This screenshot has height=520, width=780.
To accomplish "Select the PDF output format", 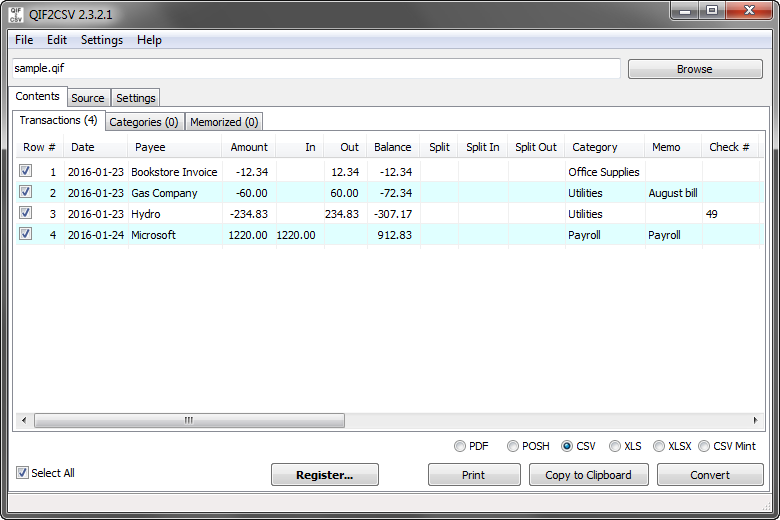I will tap(460, 446).
